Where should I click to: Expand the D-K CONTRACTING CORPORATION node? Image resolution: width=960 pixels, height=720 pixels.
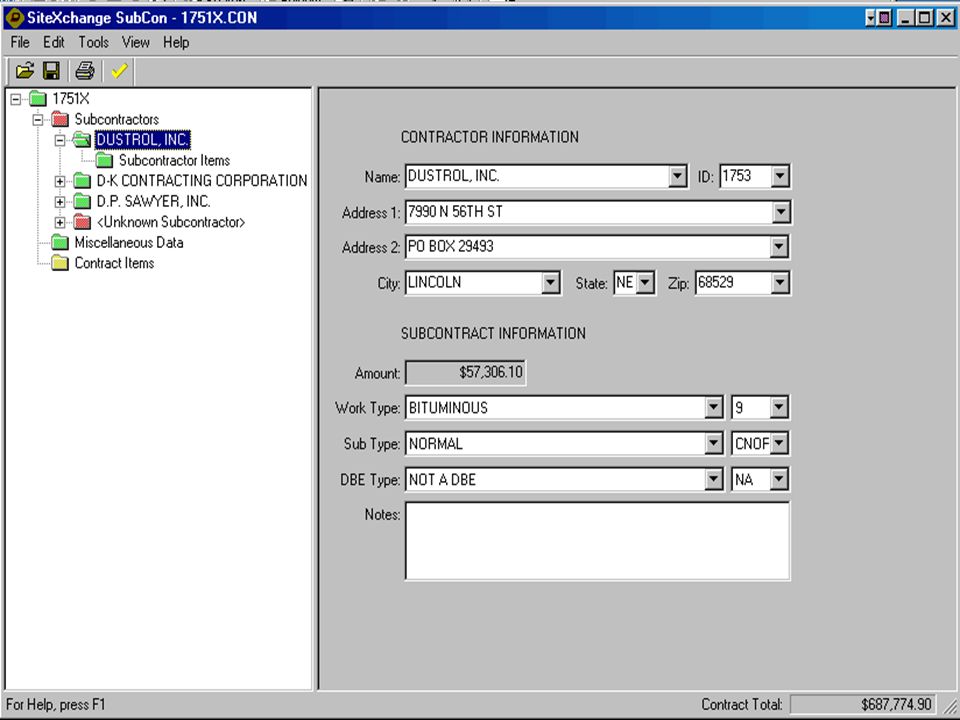[x=60, y=181]
